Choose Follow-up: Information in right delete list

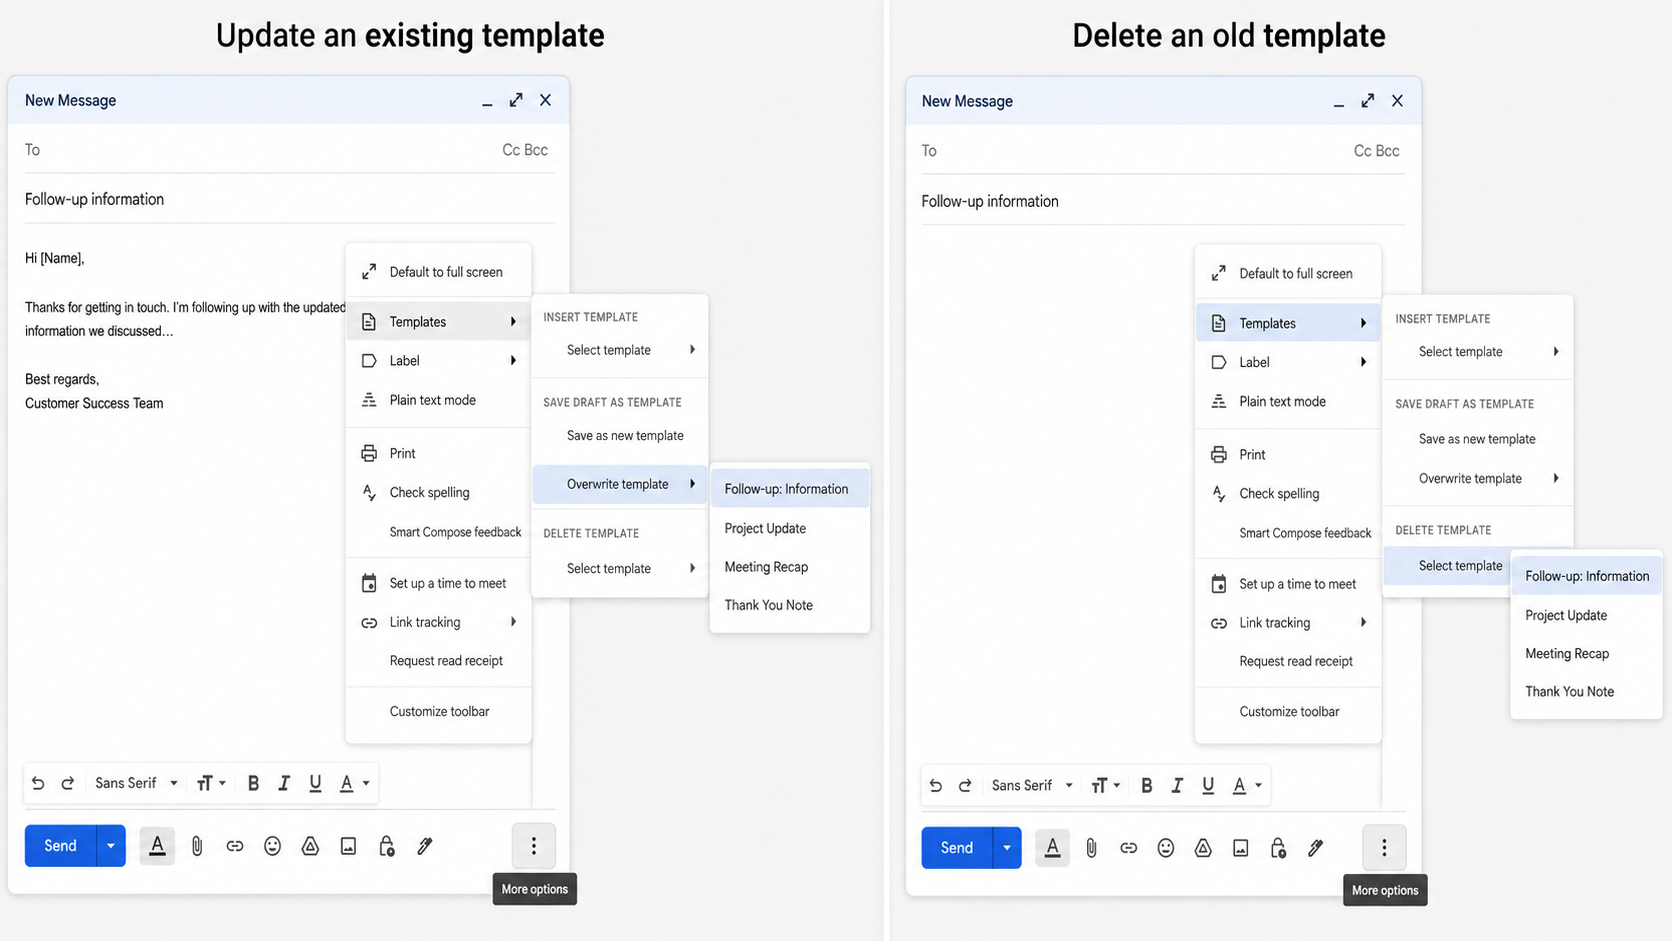(1586, 576)
